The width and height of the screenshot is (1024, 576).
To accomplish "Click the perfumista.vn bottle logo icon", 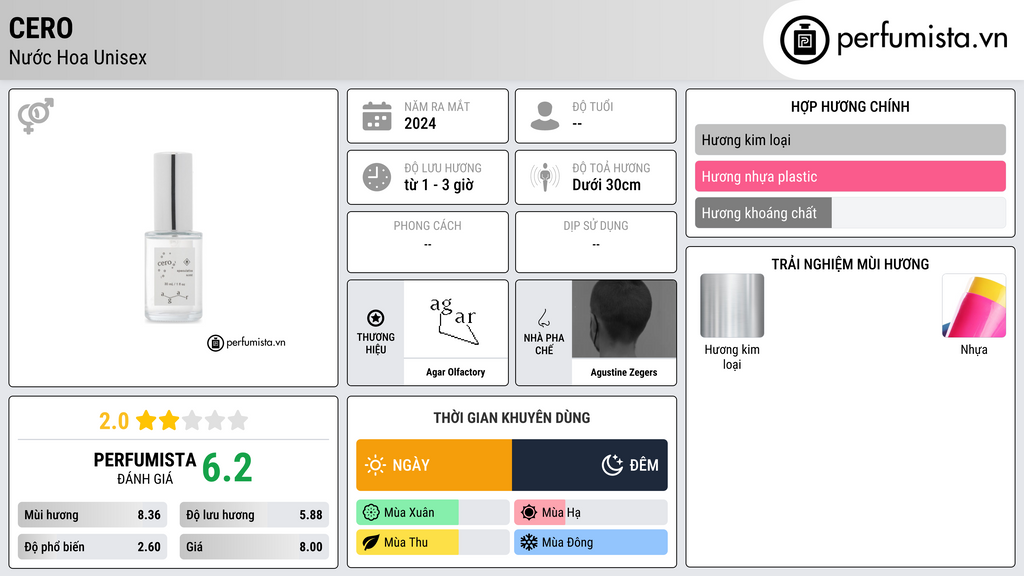I will click(805, 40).
